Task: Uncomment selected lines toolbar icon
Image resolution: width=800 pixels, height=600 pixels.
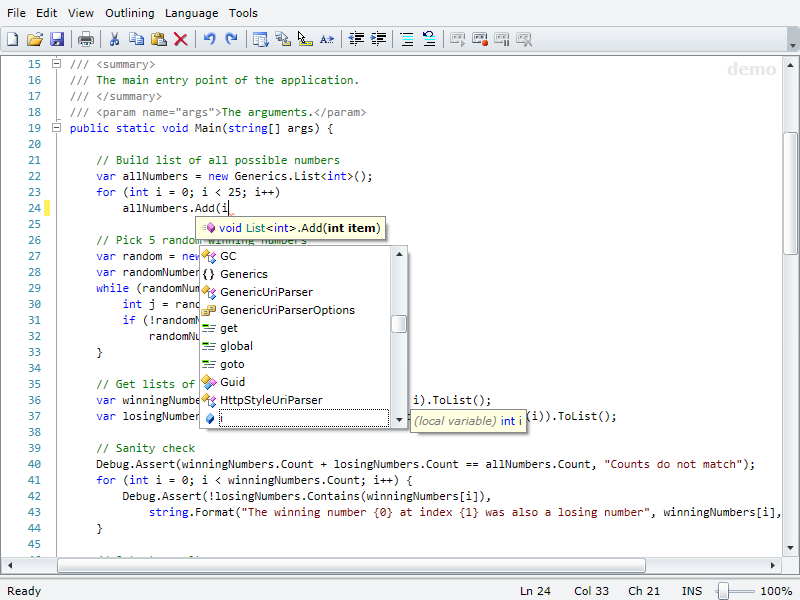Action: click(x=429, y=39)
